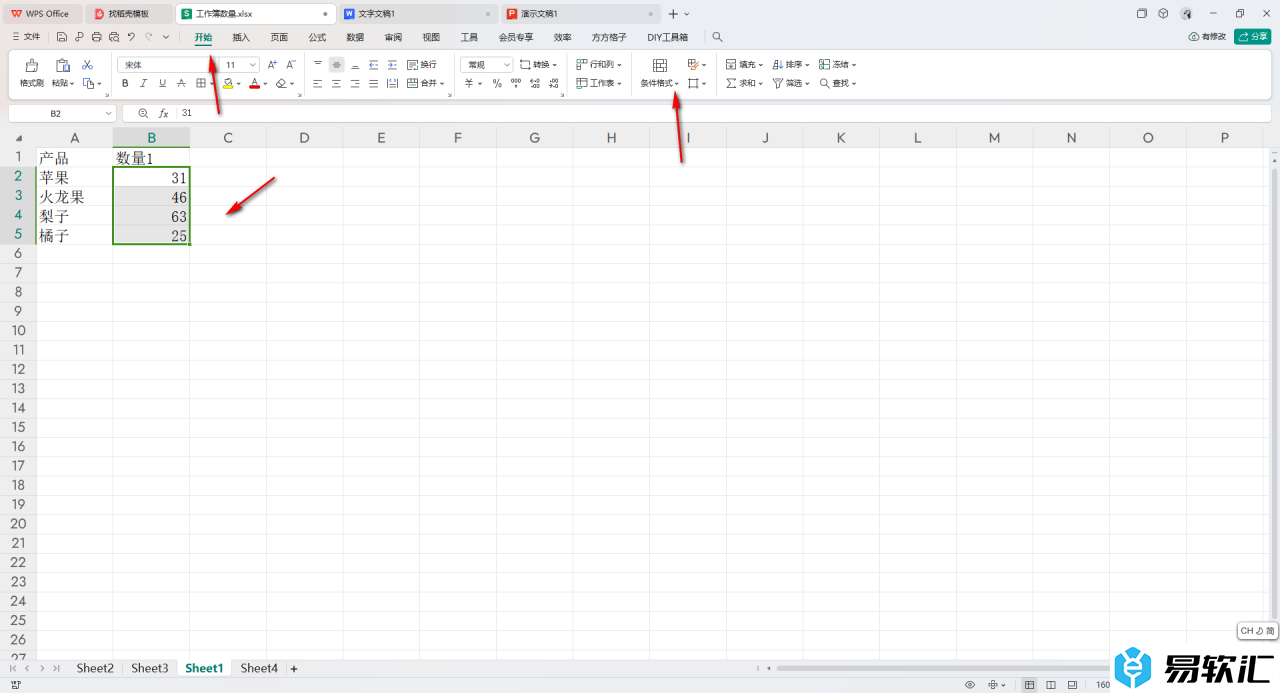This screenshot has height=693, width=1280.
Task: Click the Insert Function fx icon
Action: (x=164, y=114)
